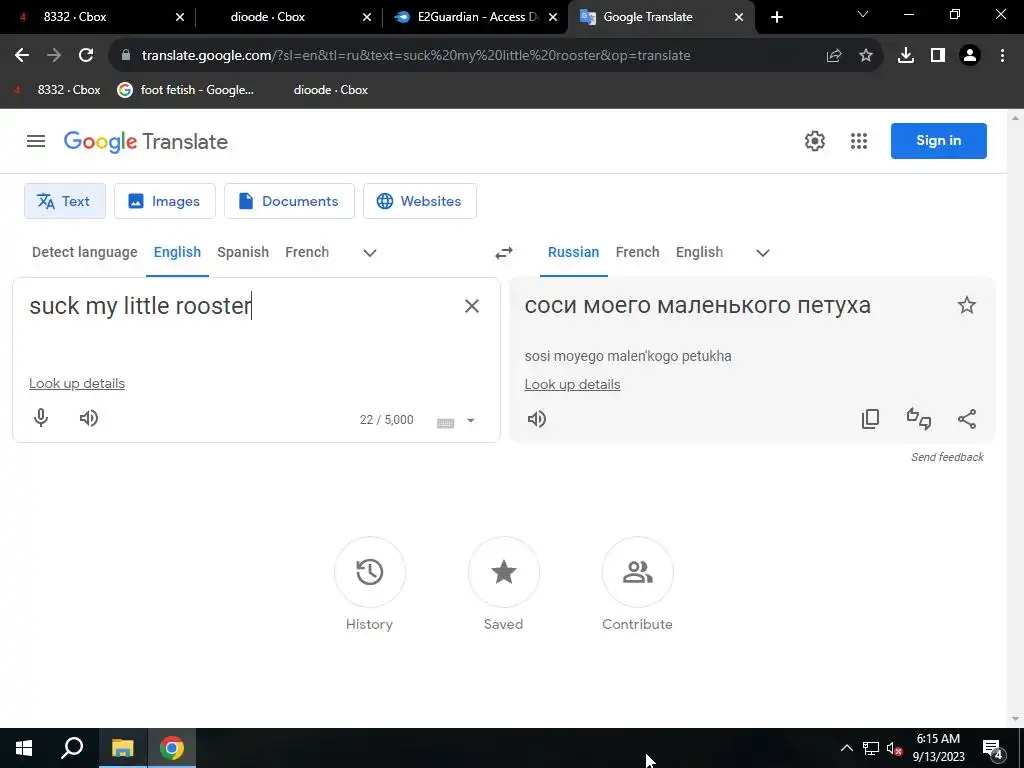Viewport: 1024px width, 768px height.
Task: Open foot fetish Google bookmark
Action: coord(185,90)
